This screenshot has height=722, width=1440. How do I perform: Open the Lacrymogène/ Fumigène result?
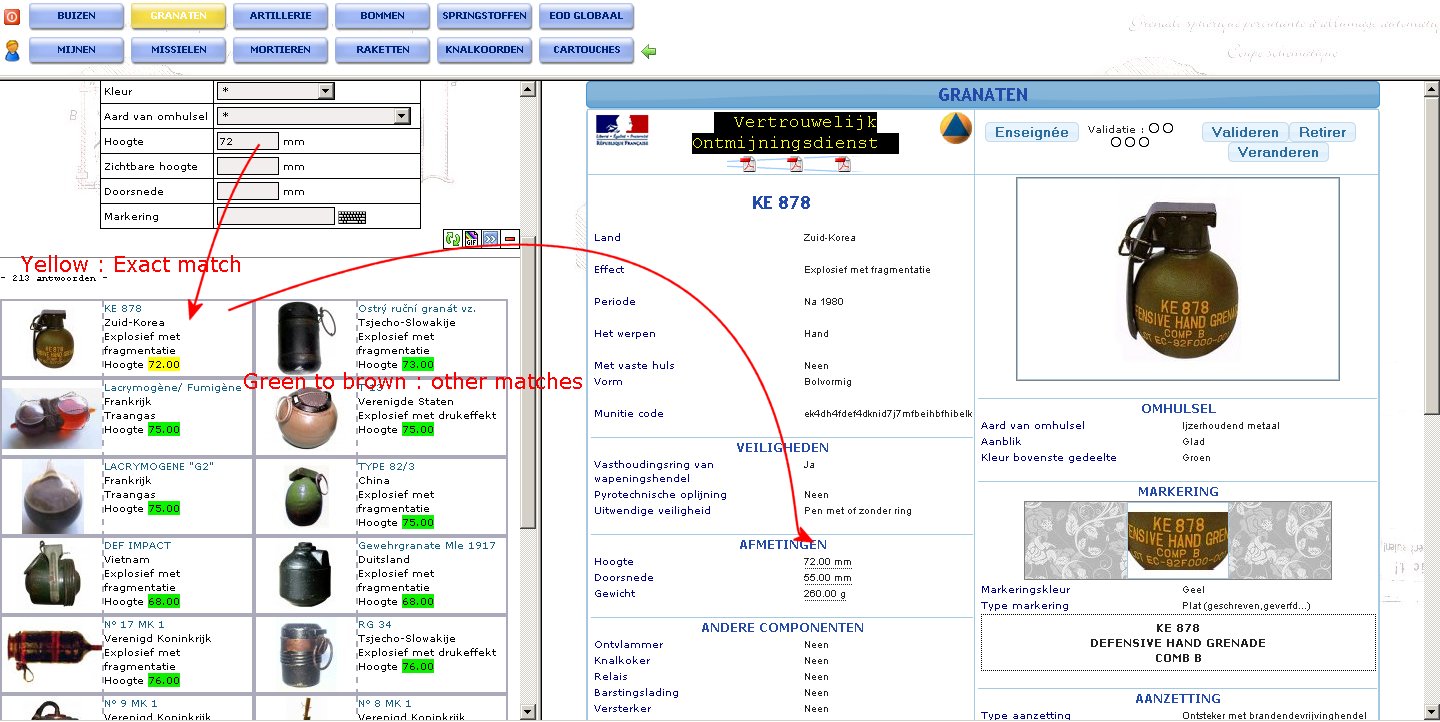173,388
